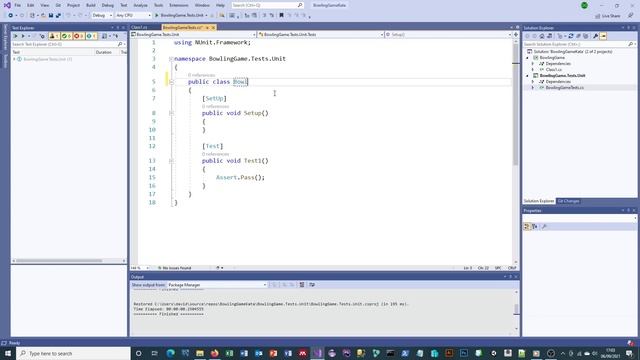
Task: Expand the BowlingGame.Tests.Unit test node
Action: (x=14, y=59)
